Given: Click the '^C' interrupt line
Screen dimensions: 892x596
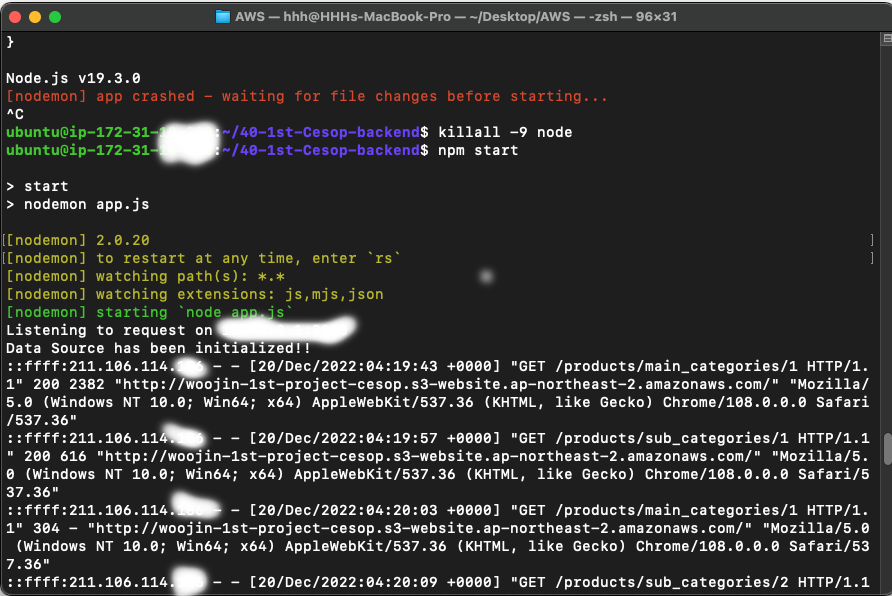Looking at the screenshot, I should click(x=15, y=114).
